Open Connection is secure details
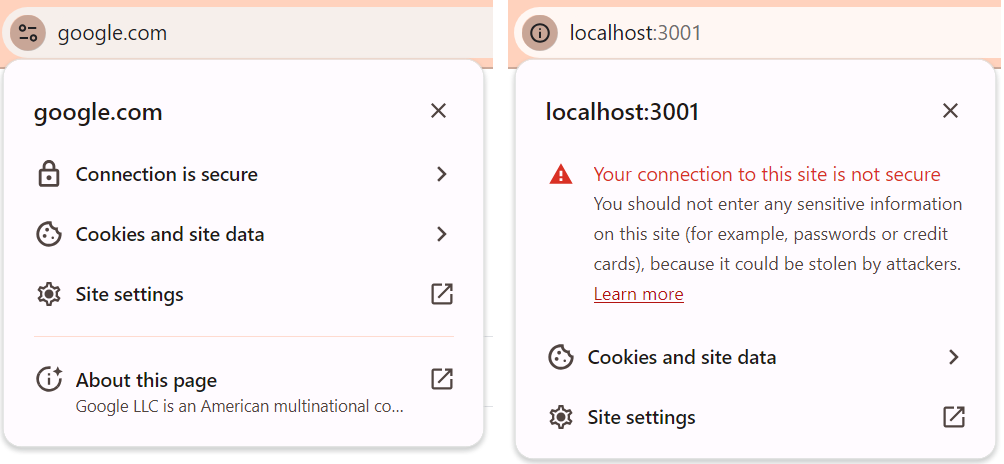 coord(243,174)
